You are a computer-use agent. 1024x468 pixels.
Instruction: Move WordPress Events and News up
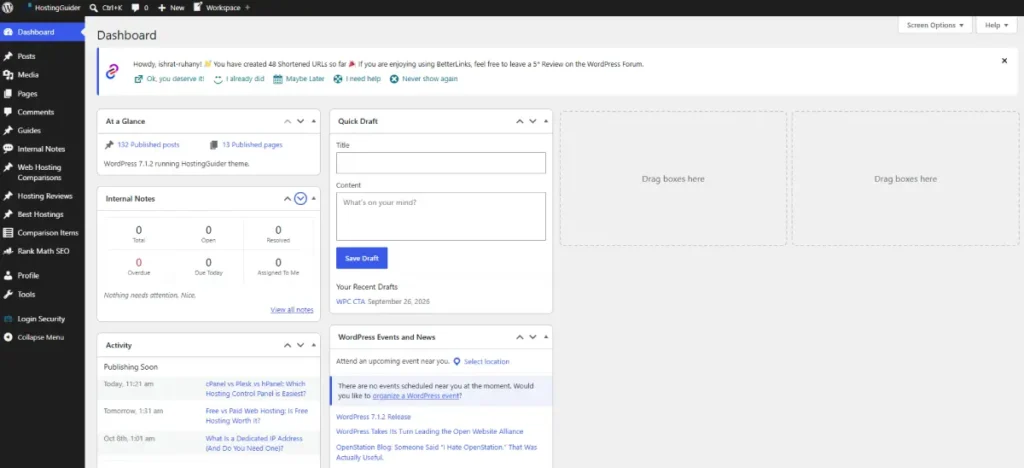pos(520,337)
